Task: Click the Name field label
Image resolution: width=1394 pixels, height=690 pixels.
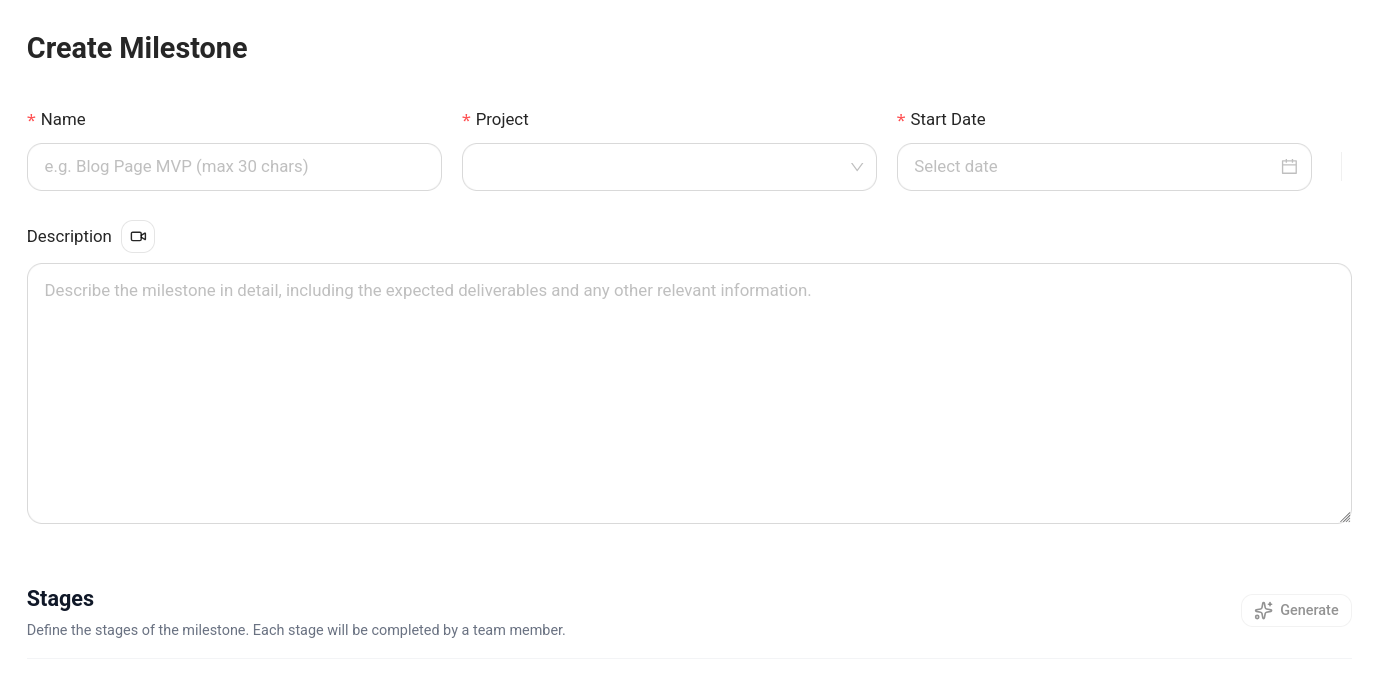Action: tap(63, 119)
